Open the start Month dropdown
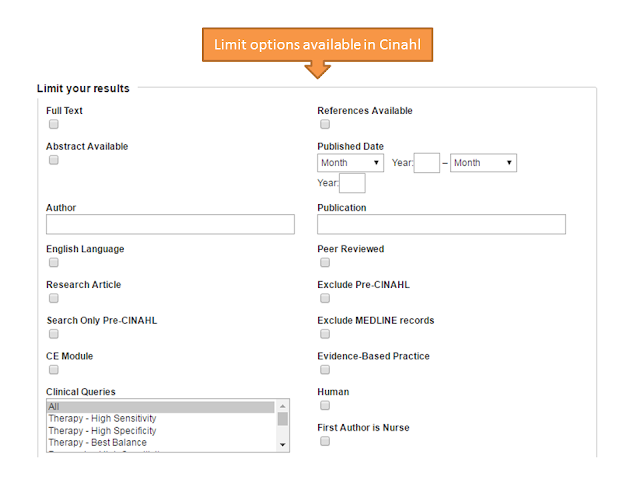The width and height of the screenshot is (640, 480). tap(350, 163)
